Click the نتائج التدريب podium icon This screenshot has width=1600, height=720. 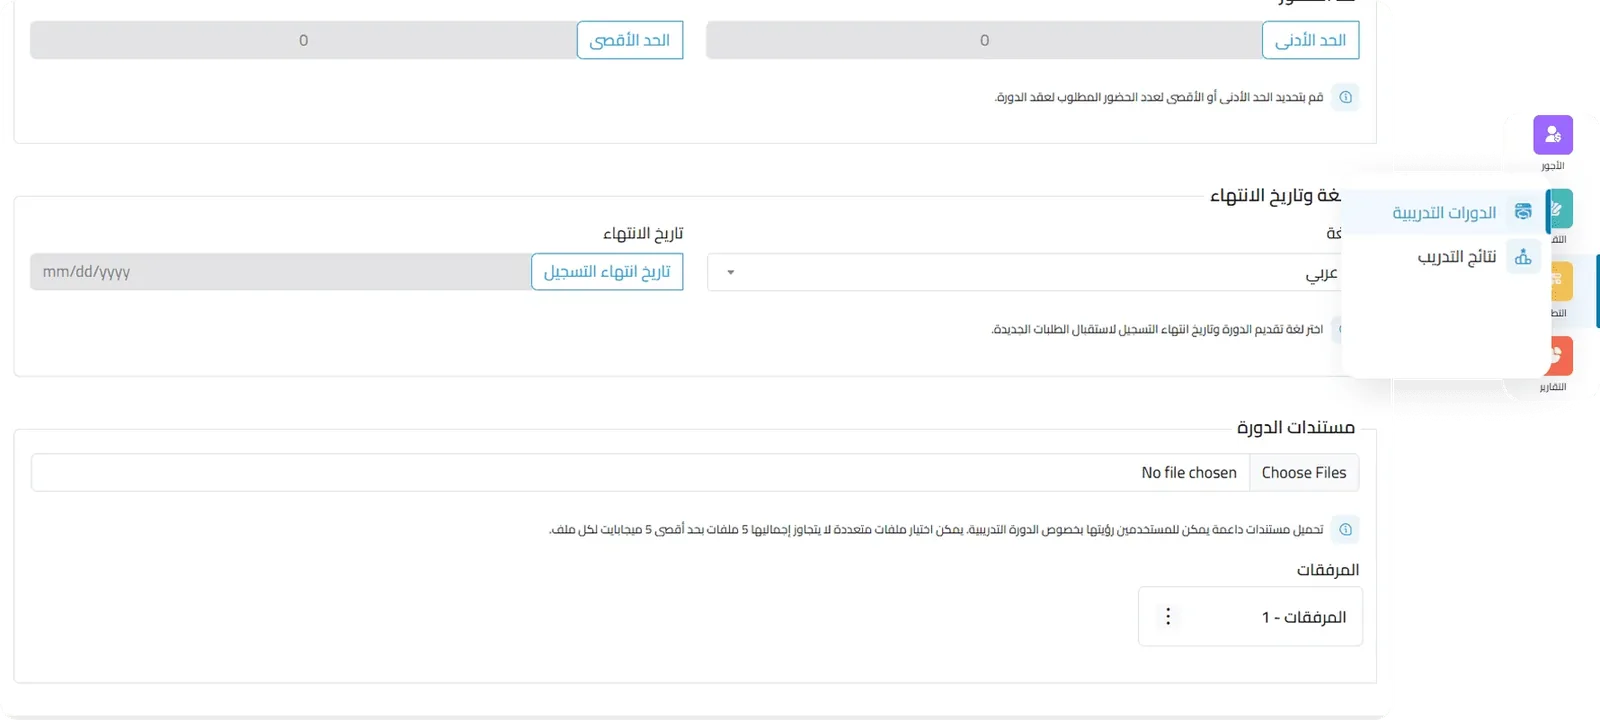(x=1523, y=257)
